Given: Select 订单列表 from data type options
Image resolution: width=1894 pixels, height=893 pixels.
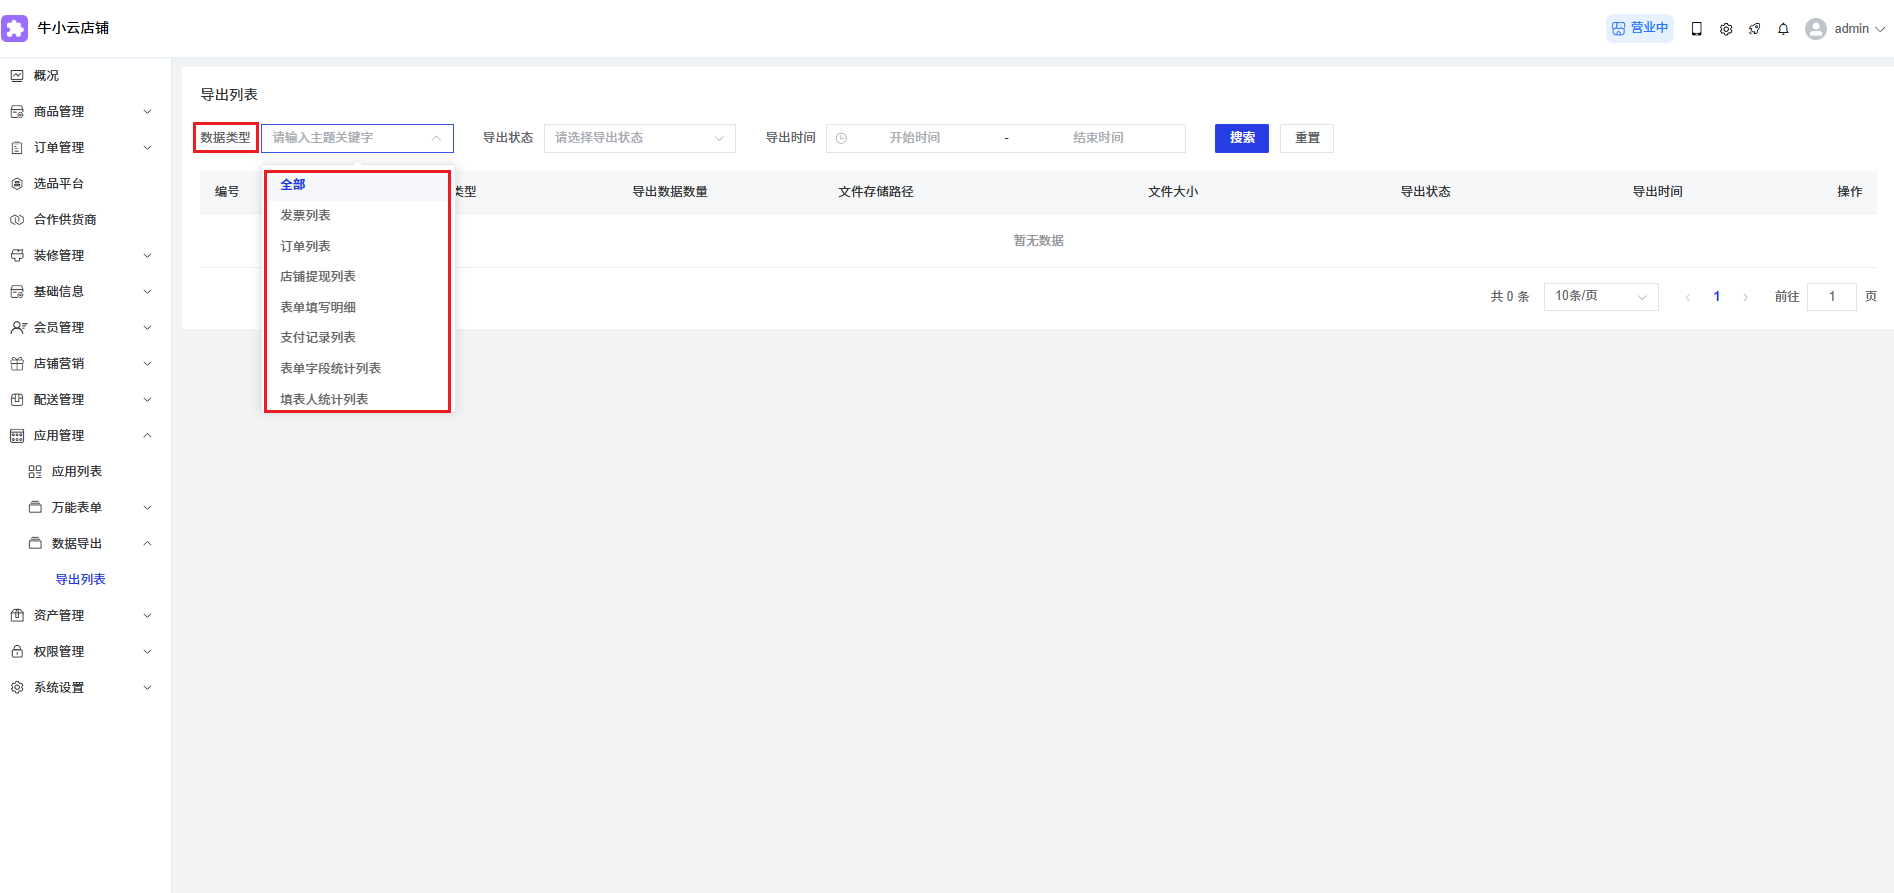Looking at the screenshot, I should (x=305, y=246).
